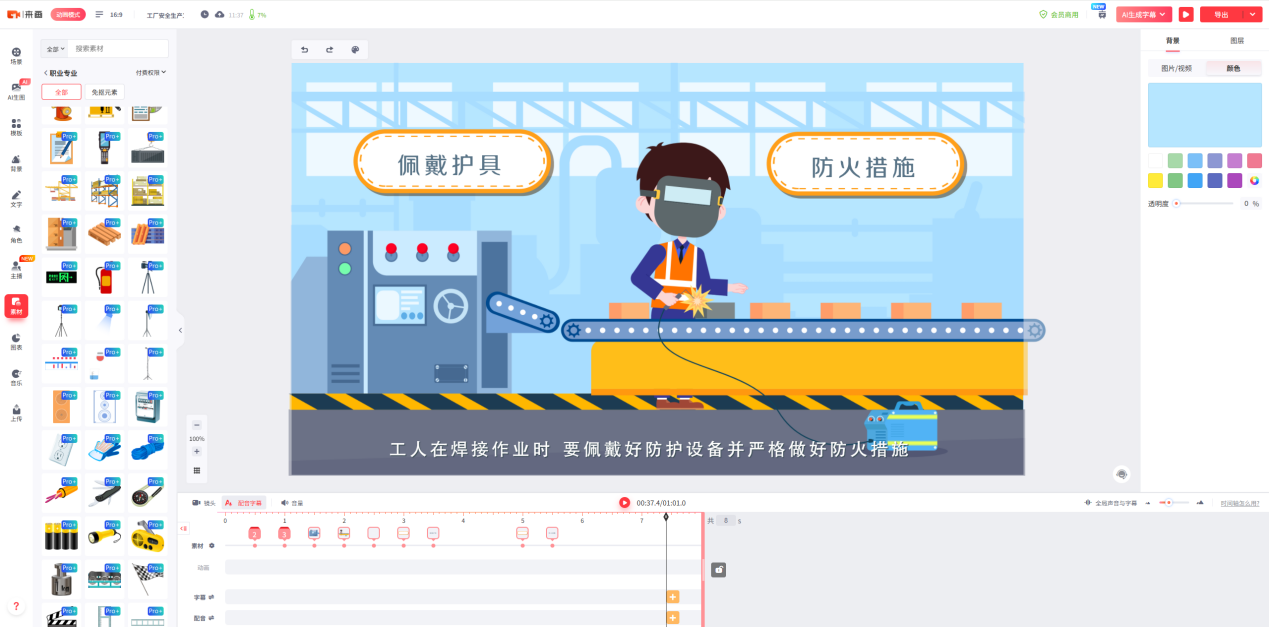Image resolution: width=1269 pixels, height=627 pixels.
Task: Select the yellow background color swatch
Action: (1155, 180)
